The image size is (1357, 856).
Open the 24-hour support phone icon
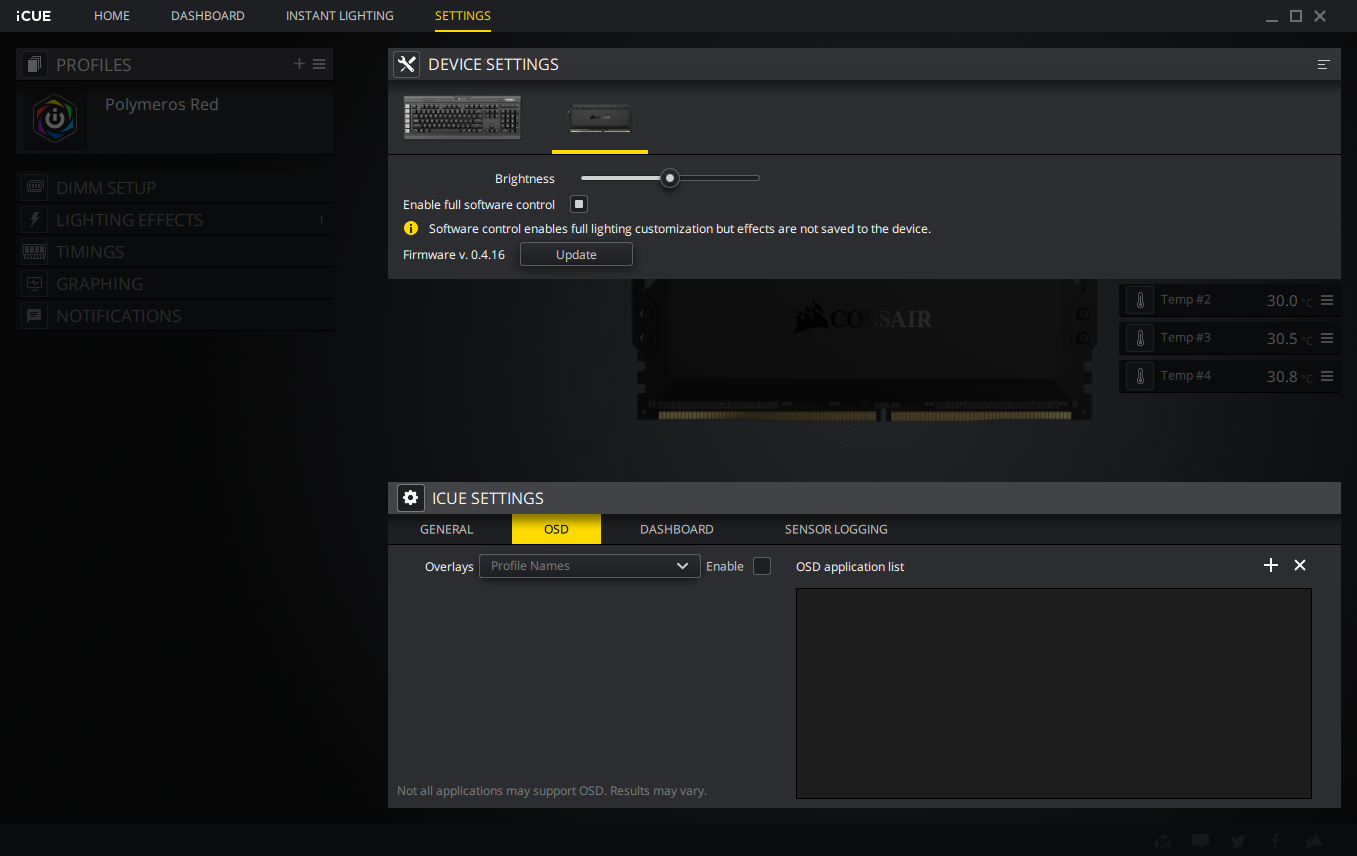1164,841
